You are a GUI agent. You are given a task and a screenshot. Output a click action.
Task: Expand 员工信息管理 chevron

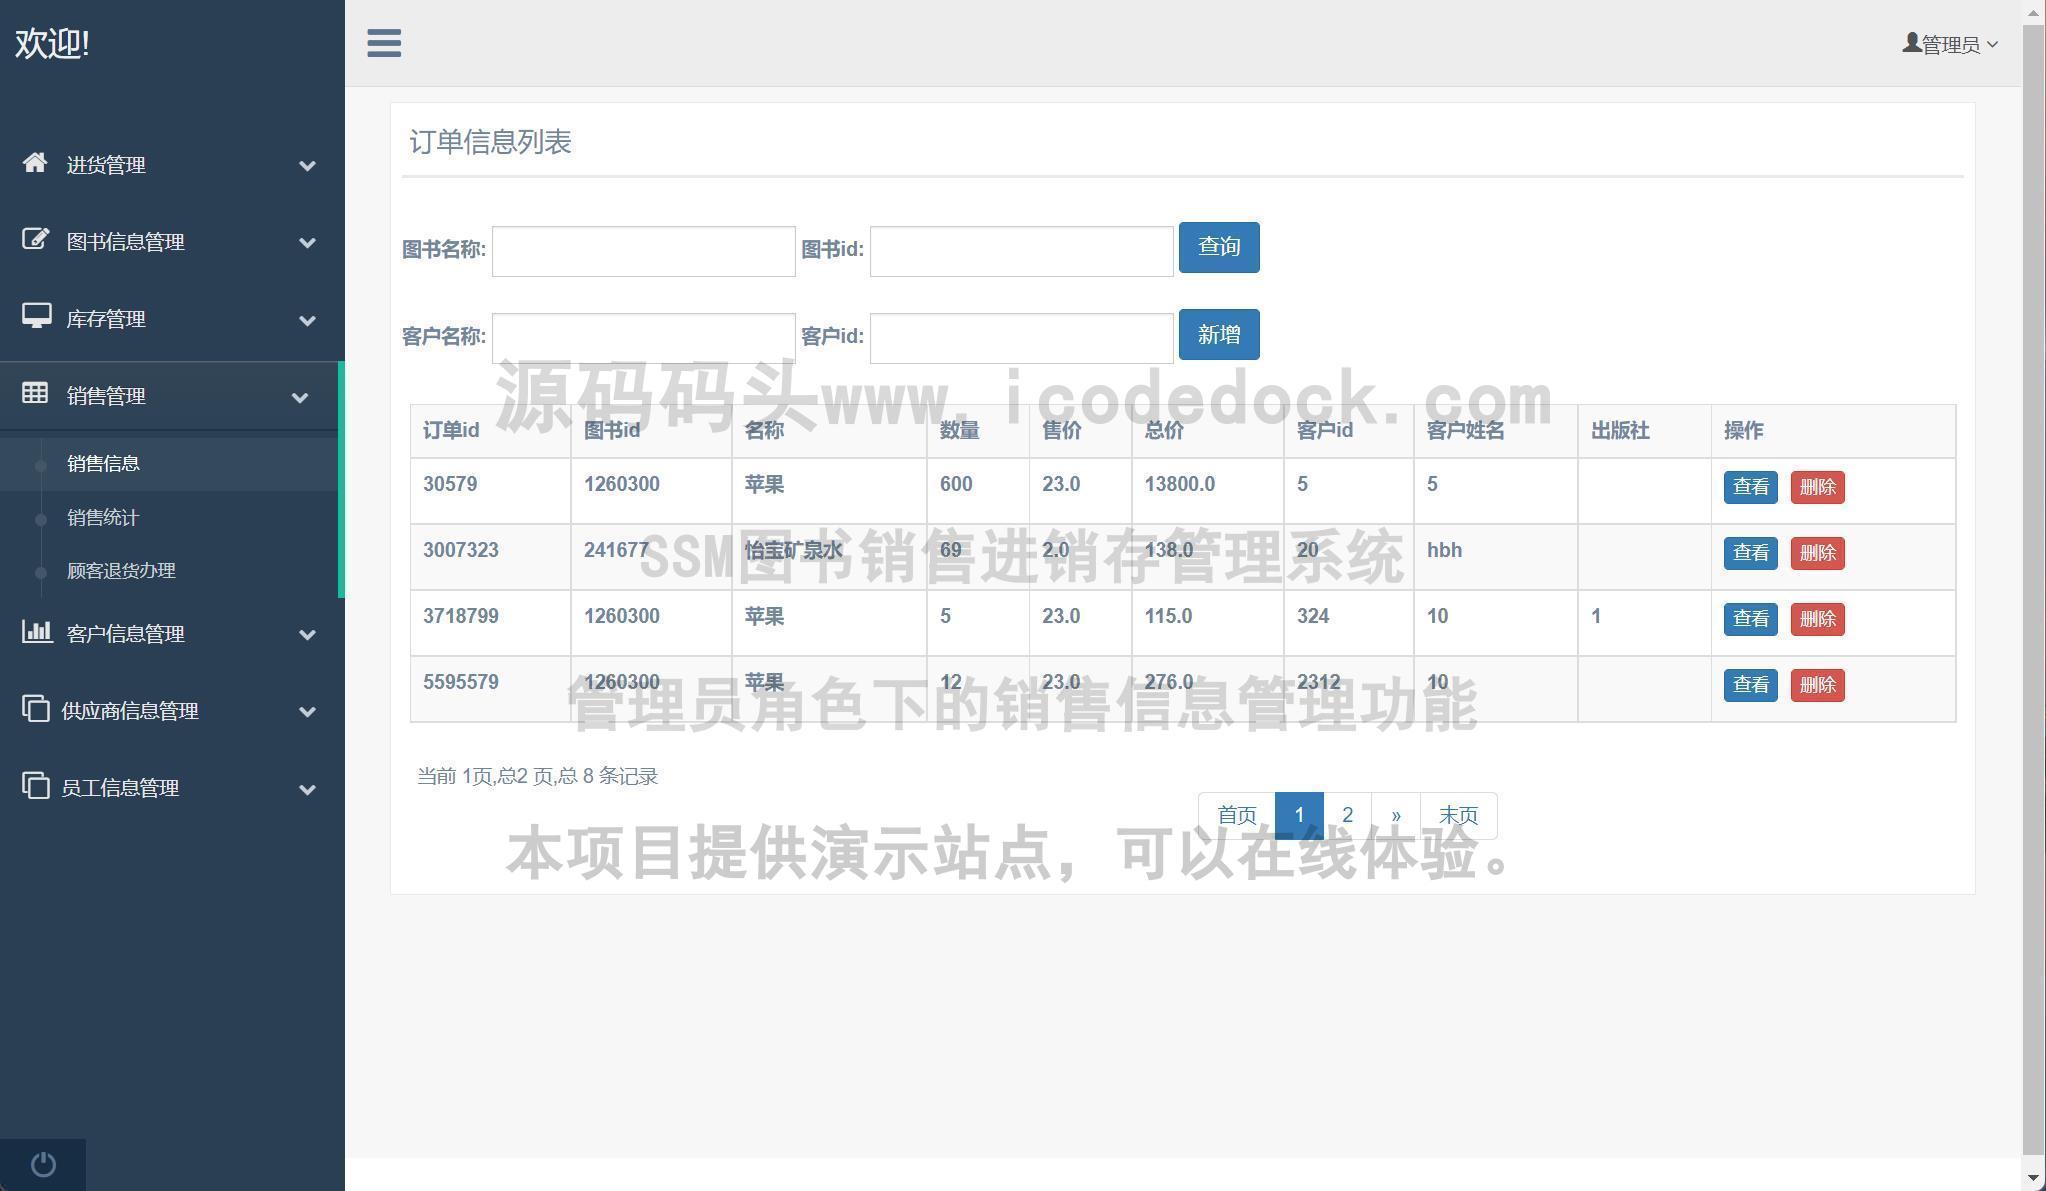coord(307,789)
